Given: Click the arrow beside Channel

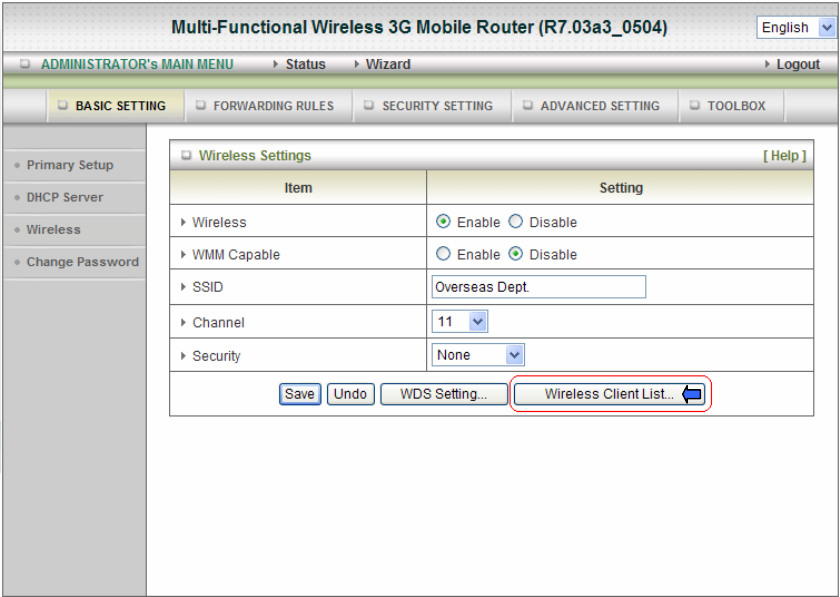Looking at the screenshot, I should click(x=183, y=322).
